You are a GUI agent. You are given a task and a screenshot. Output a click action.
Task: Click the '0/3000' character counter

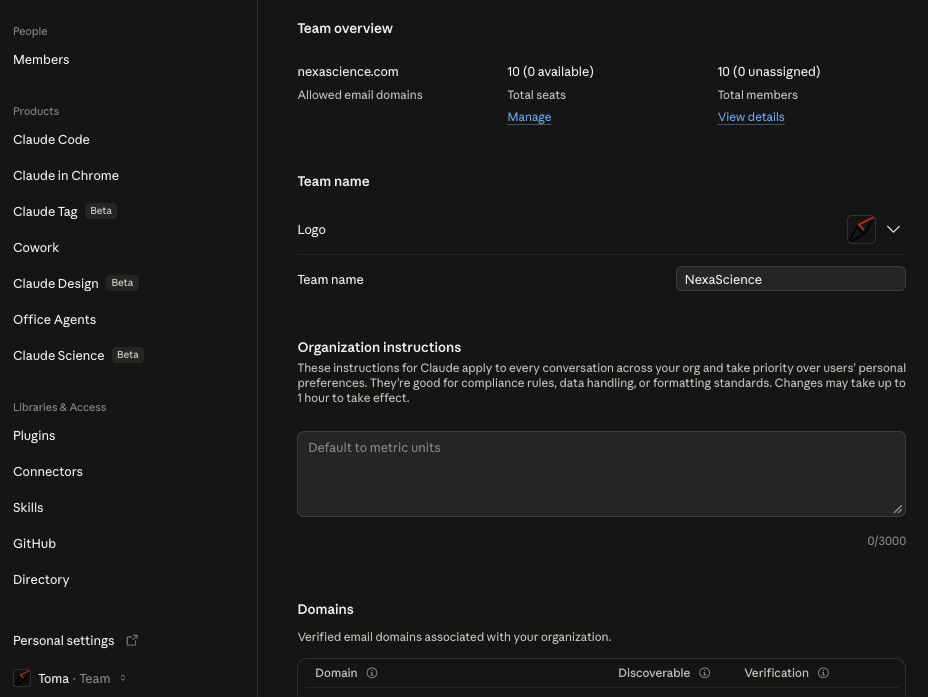[x=887, y=541]
